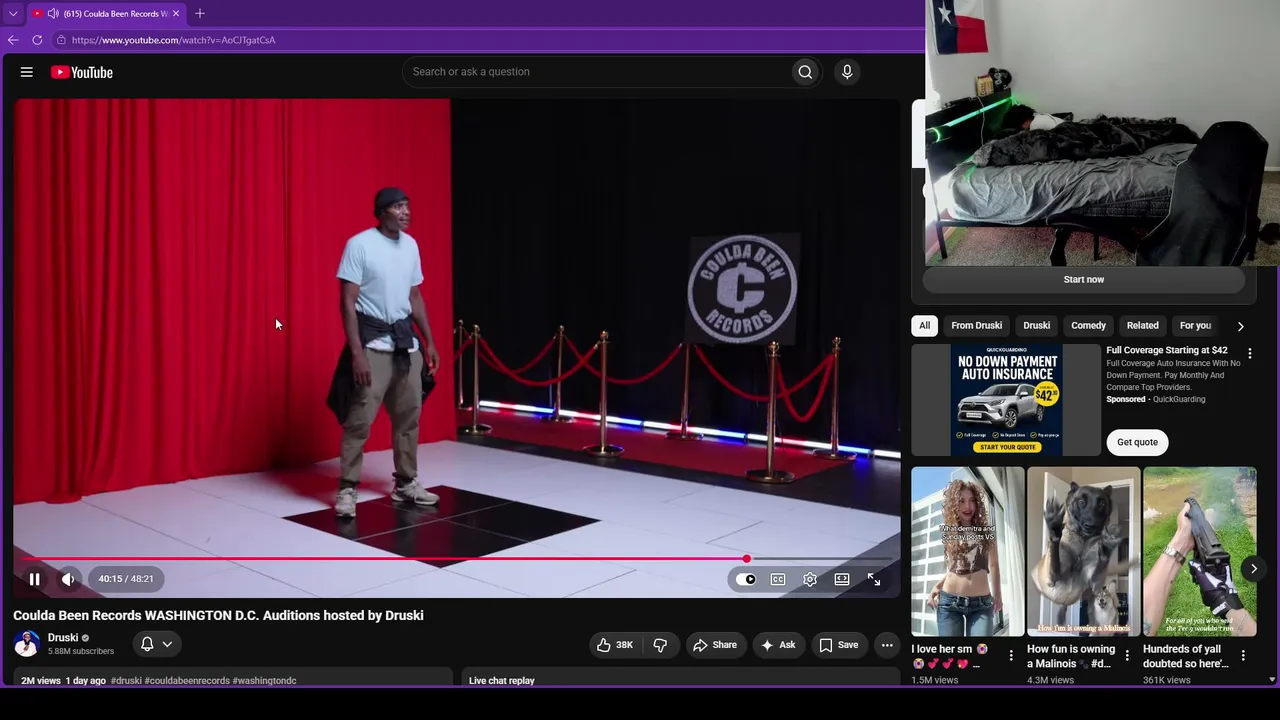
Task: Click the #couldabeenrecords hashtag
Action: [x=187, y=681]
